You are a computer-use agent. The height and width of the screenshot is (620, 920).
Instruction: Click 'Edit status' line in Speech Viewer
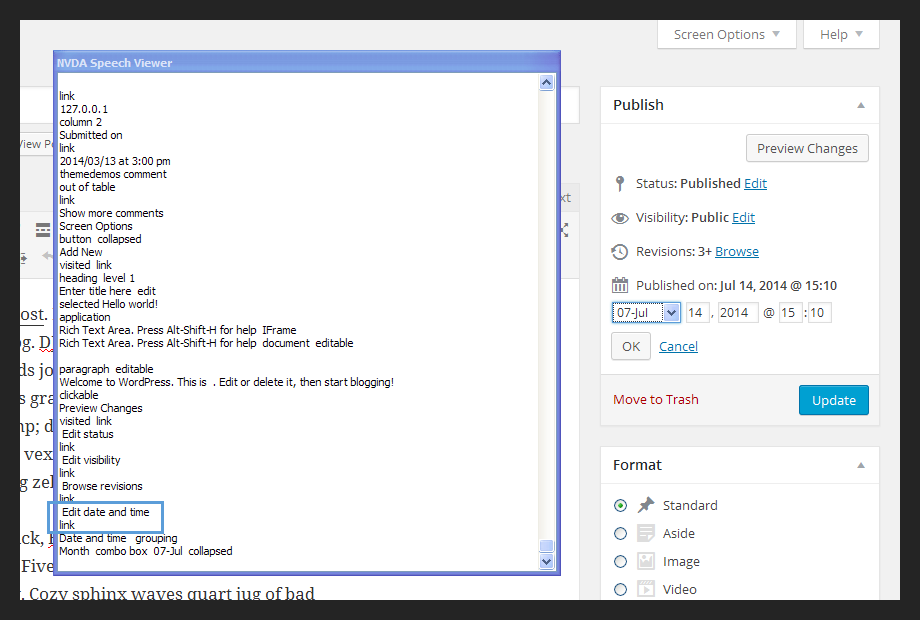click(x=88, y=435)
